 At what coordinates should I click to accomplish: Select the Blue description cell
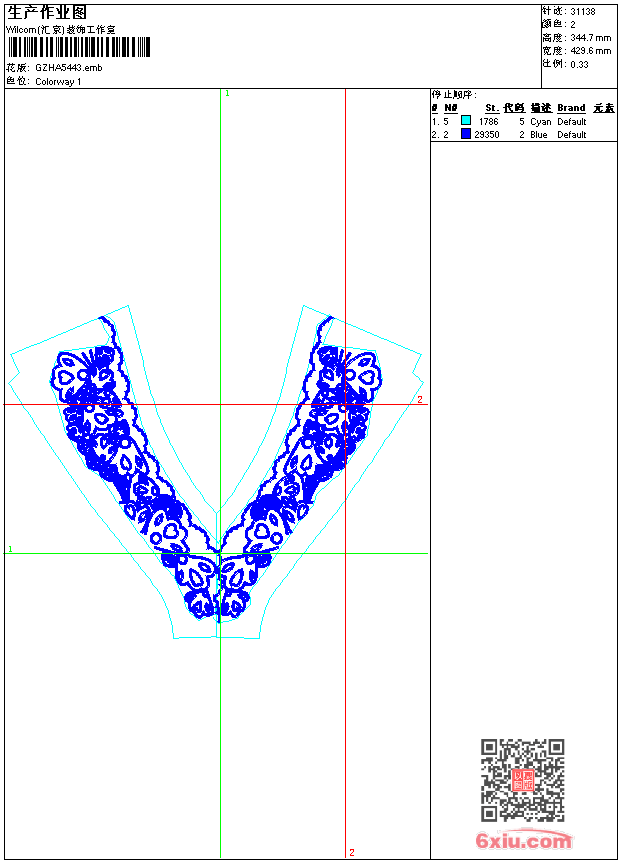point(539,135)
